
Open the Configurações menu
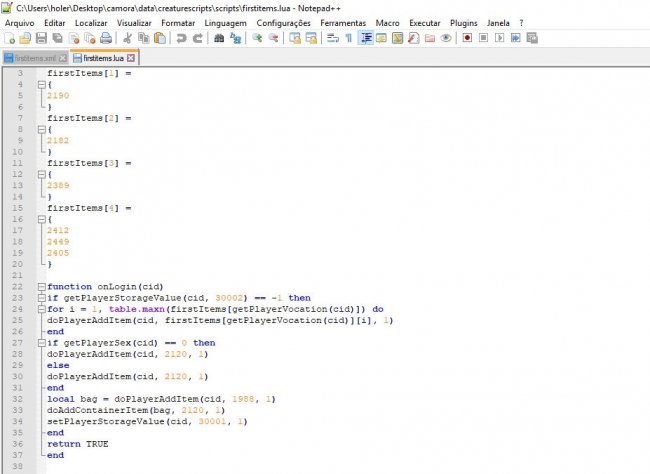[283, 23]
